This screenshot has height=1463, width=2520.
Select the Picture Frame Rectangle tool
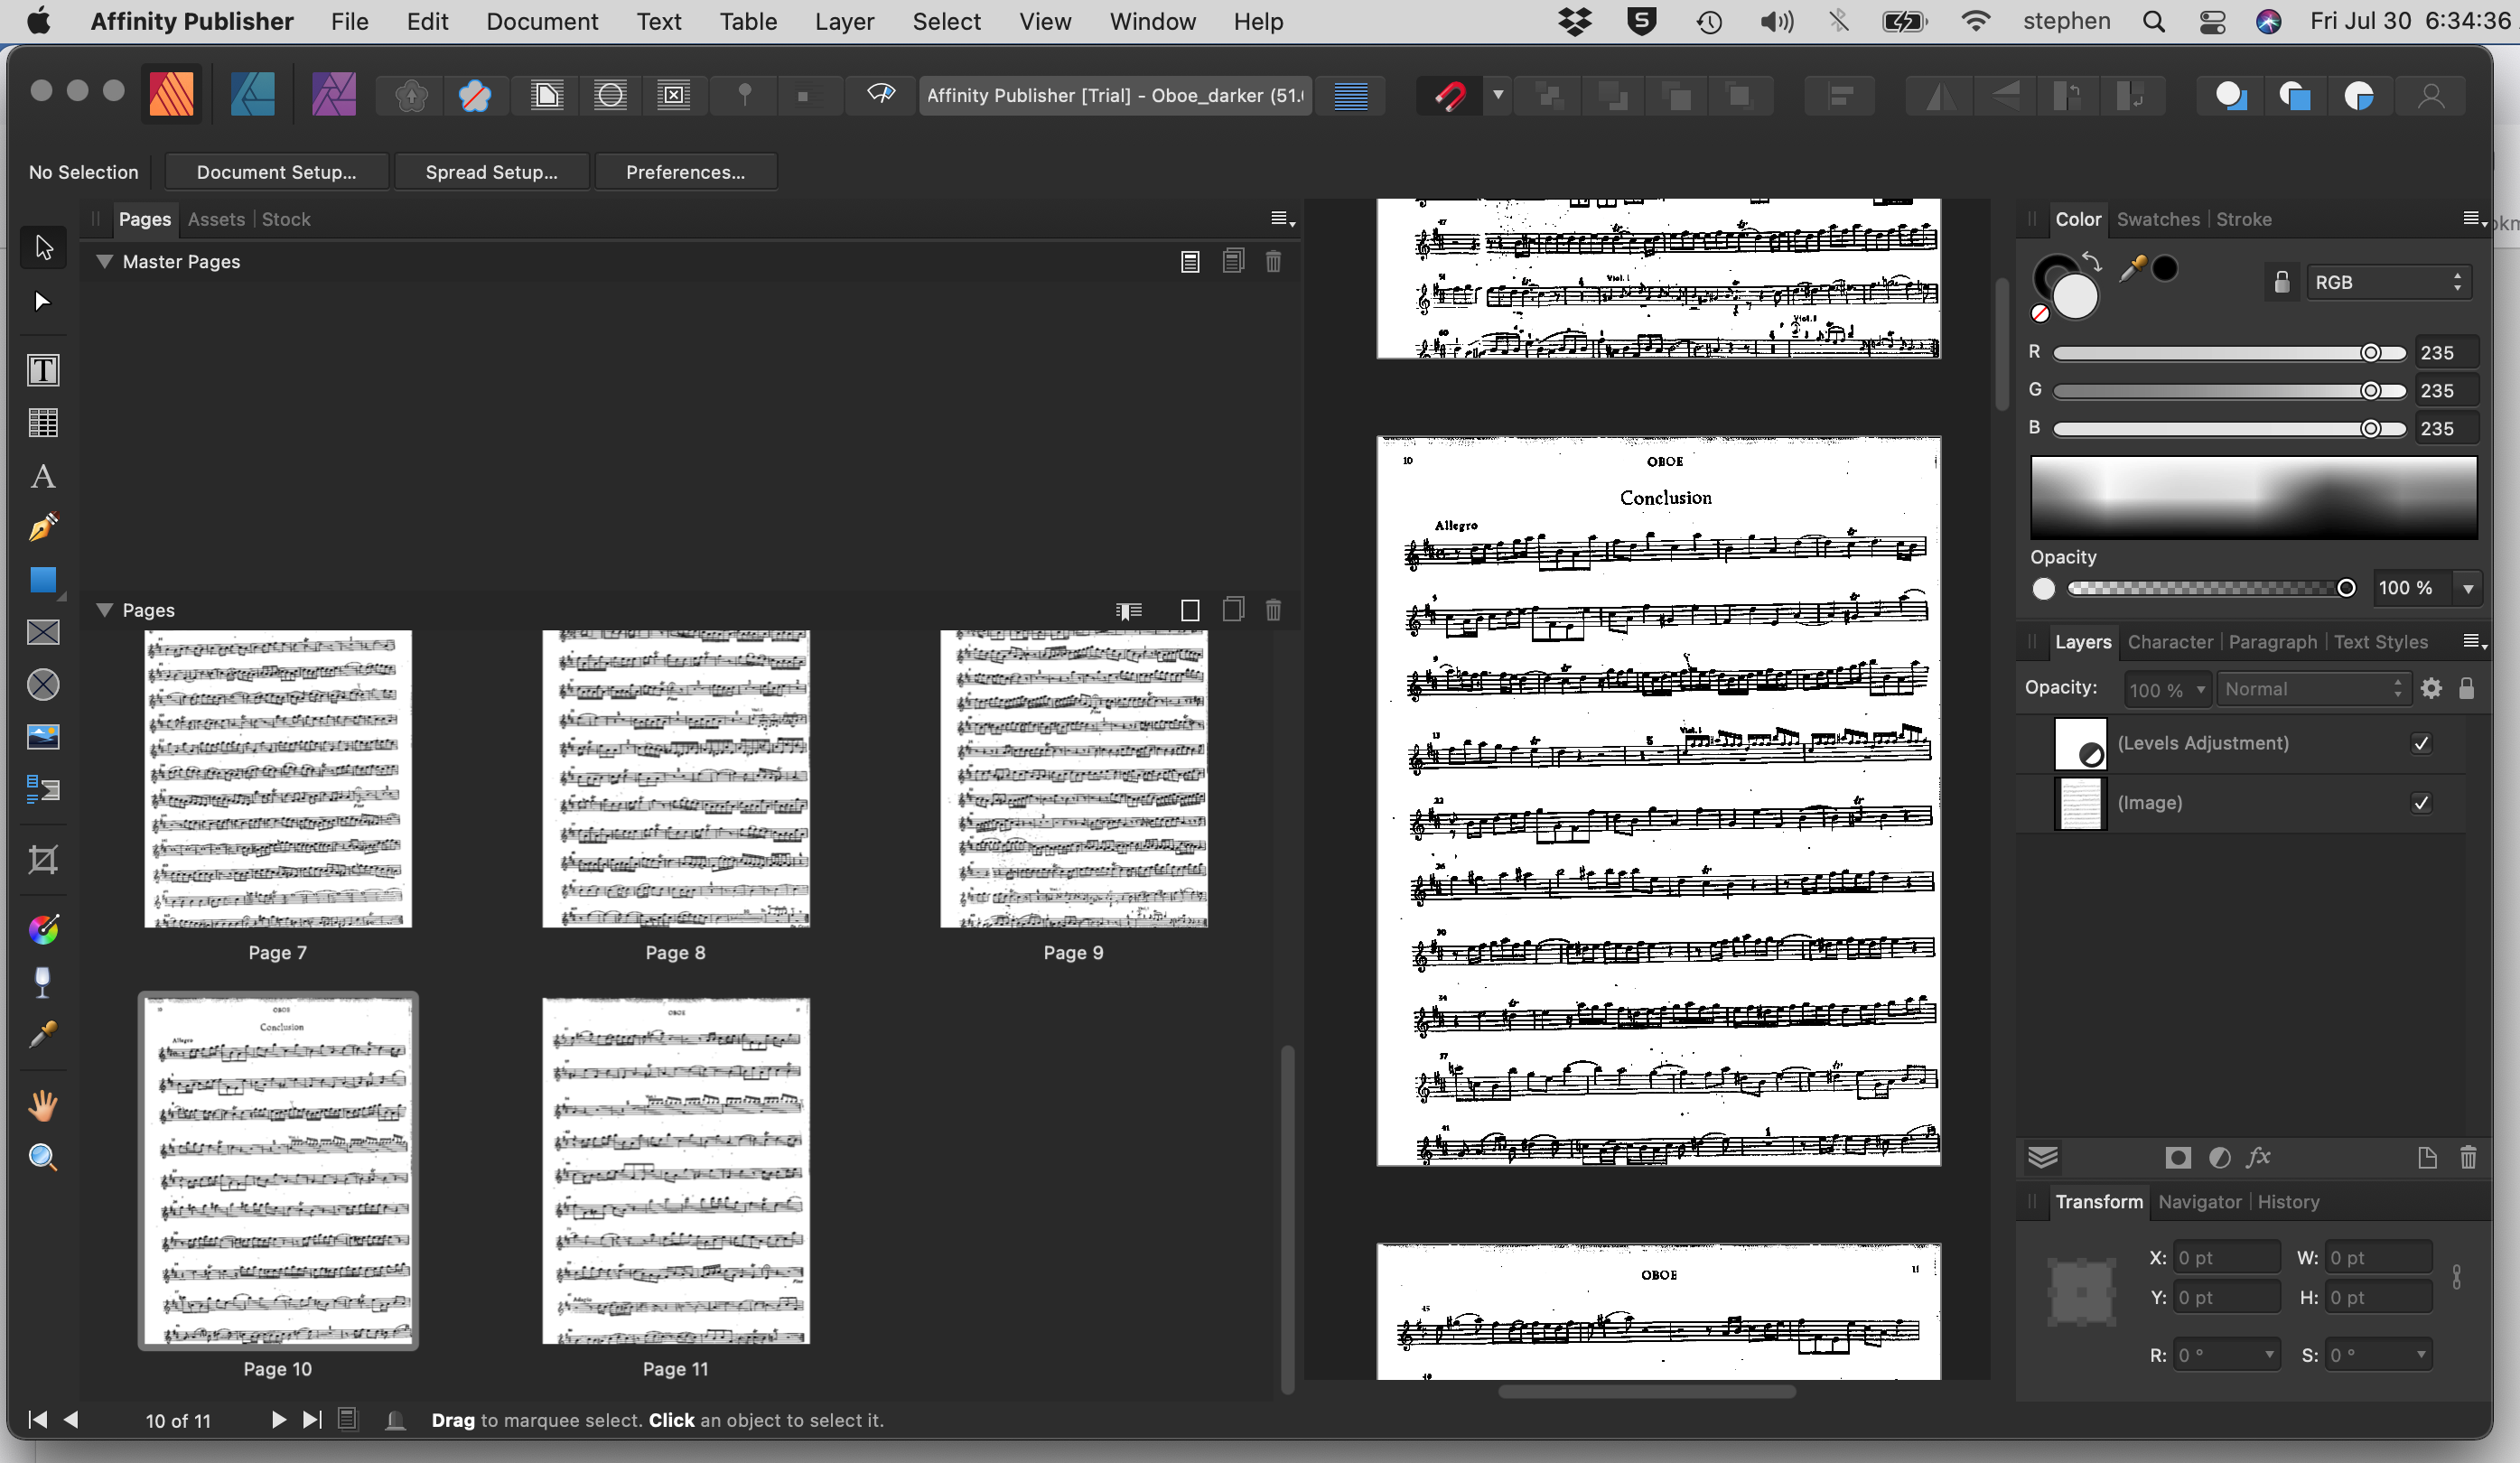43,633
